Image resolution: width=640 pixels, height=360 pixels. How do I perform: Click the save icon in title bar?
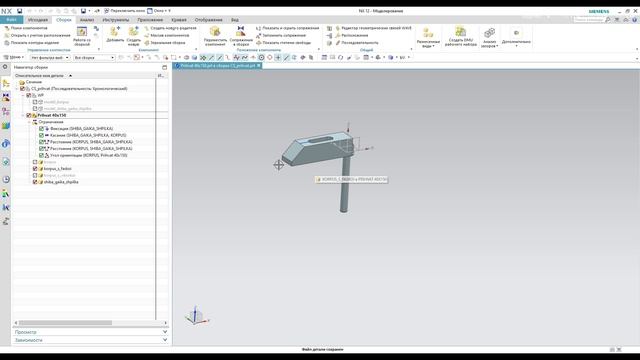click(x=19, y=11)
